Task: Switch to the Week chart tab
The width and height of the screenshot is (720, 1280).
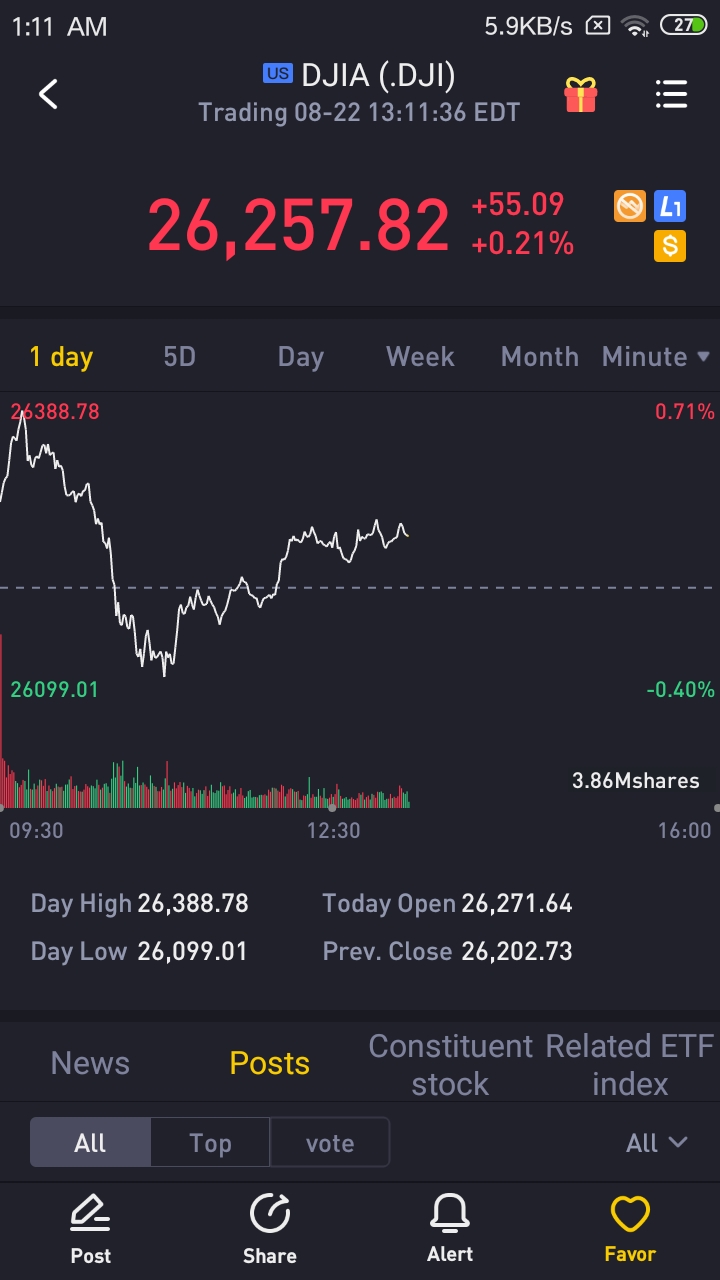Action: (420, 357)
